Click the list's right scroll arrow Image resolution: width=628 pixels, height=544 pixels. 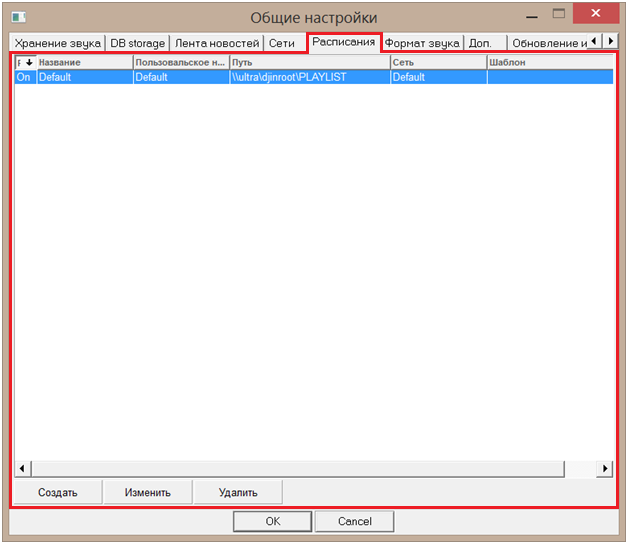(605, 468)
